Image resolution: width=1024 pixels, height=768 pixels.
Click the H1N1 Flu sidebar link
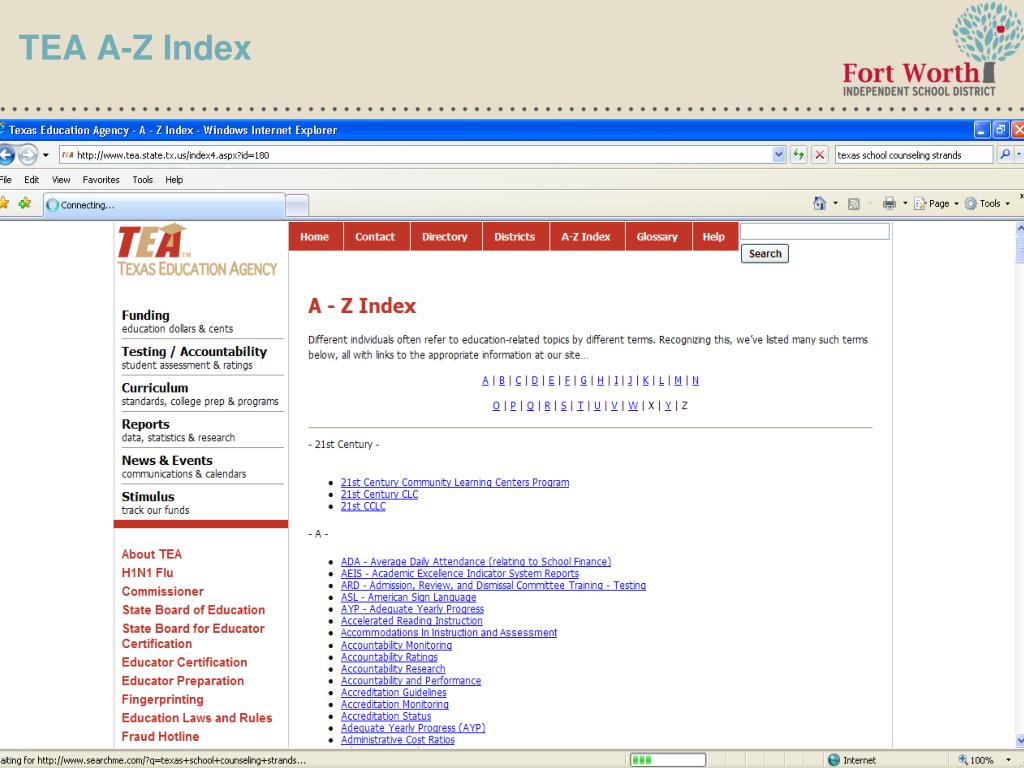click(148, 573)
